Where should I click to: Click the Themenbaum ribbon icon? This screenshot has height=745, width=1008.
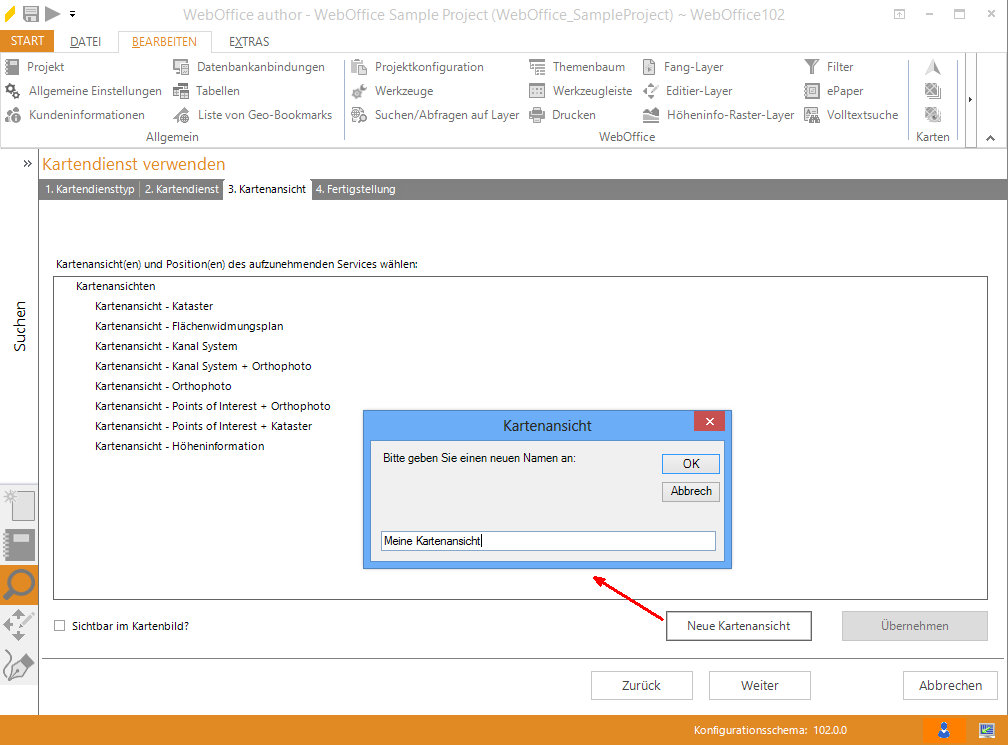537,67
